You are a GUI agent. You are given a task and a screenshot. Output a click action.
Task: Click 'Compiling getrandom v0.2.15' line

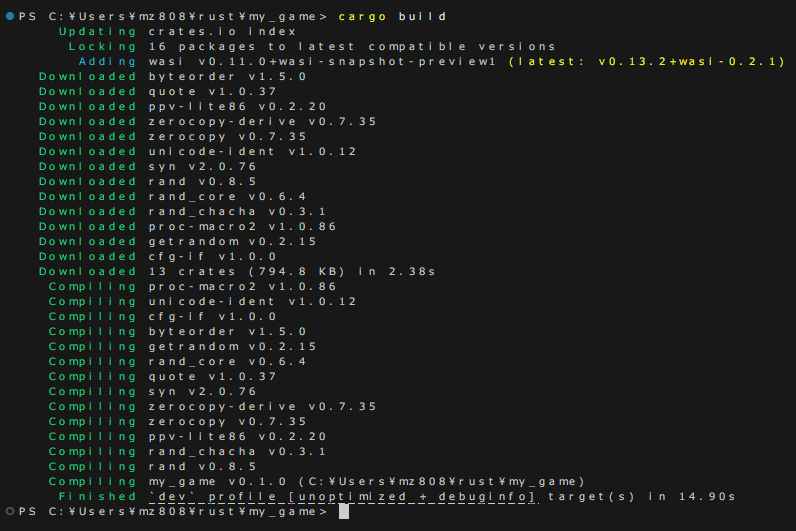coord(182,347)
